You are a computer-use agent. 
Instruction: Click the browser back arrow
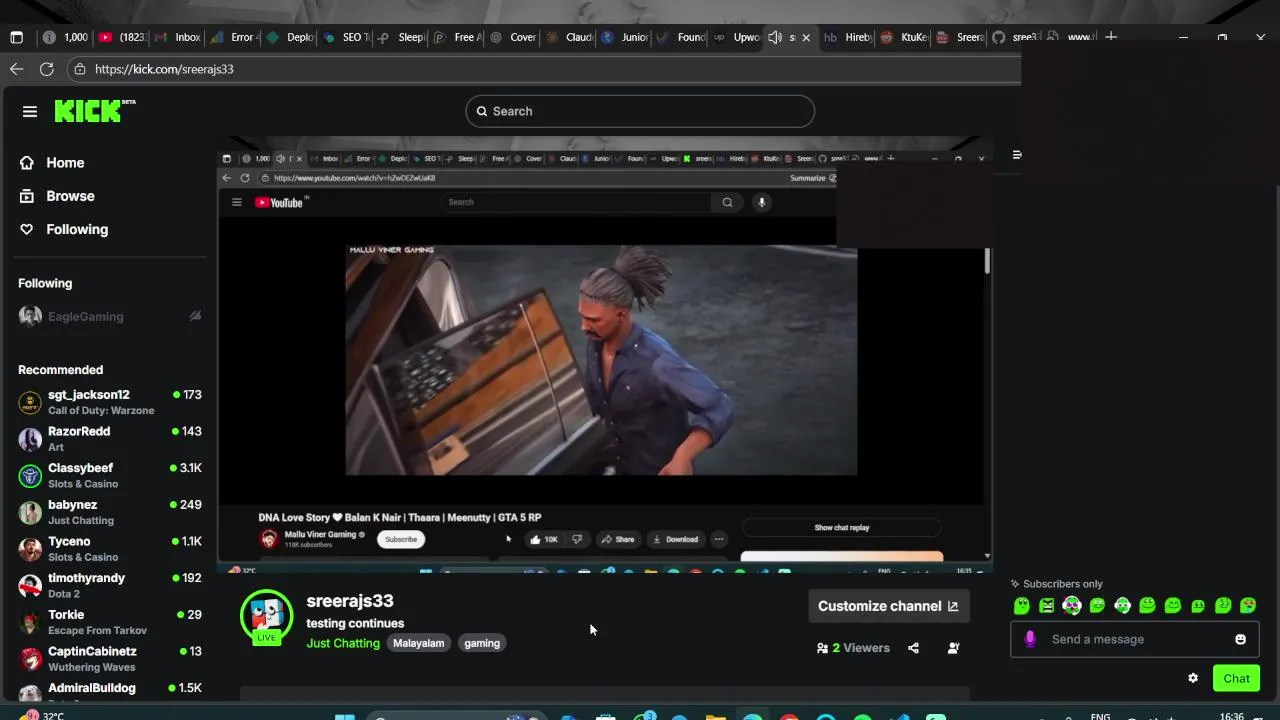(16, 69)
